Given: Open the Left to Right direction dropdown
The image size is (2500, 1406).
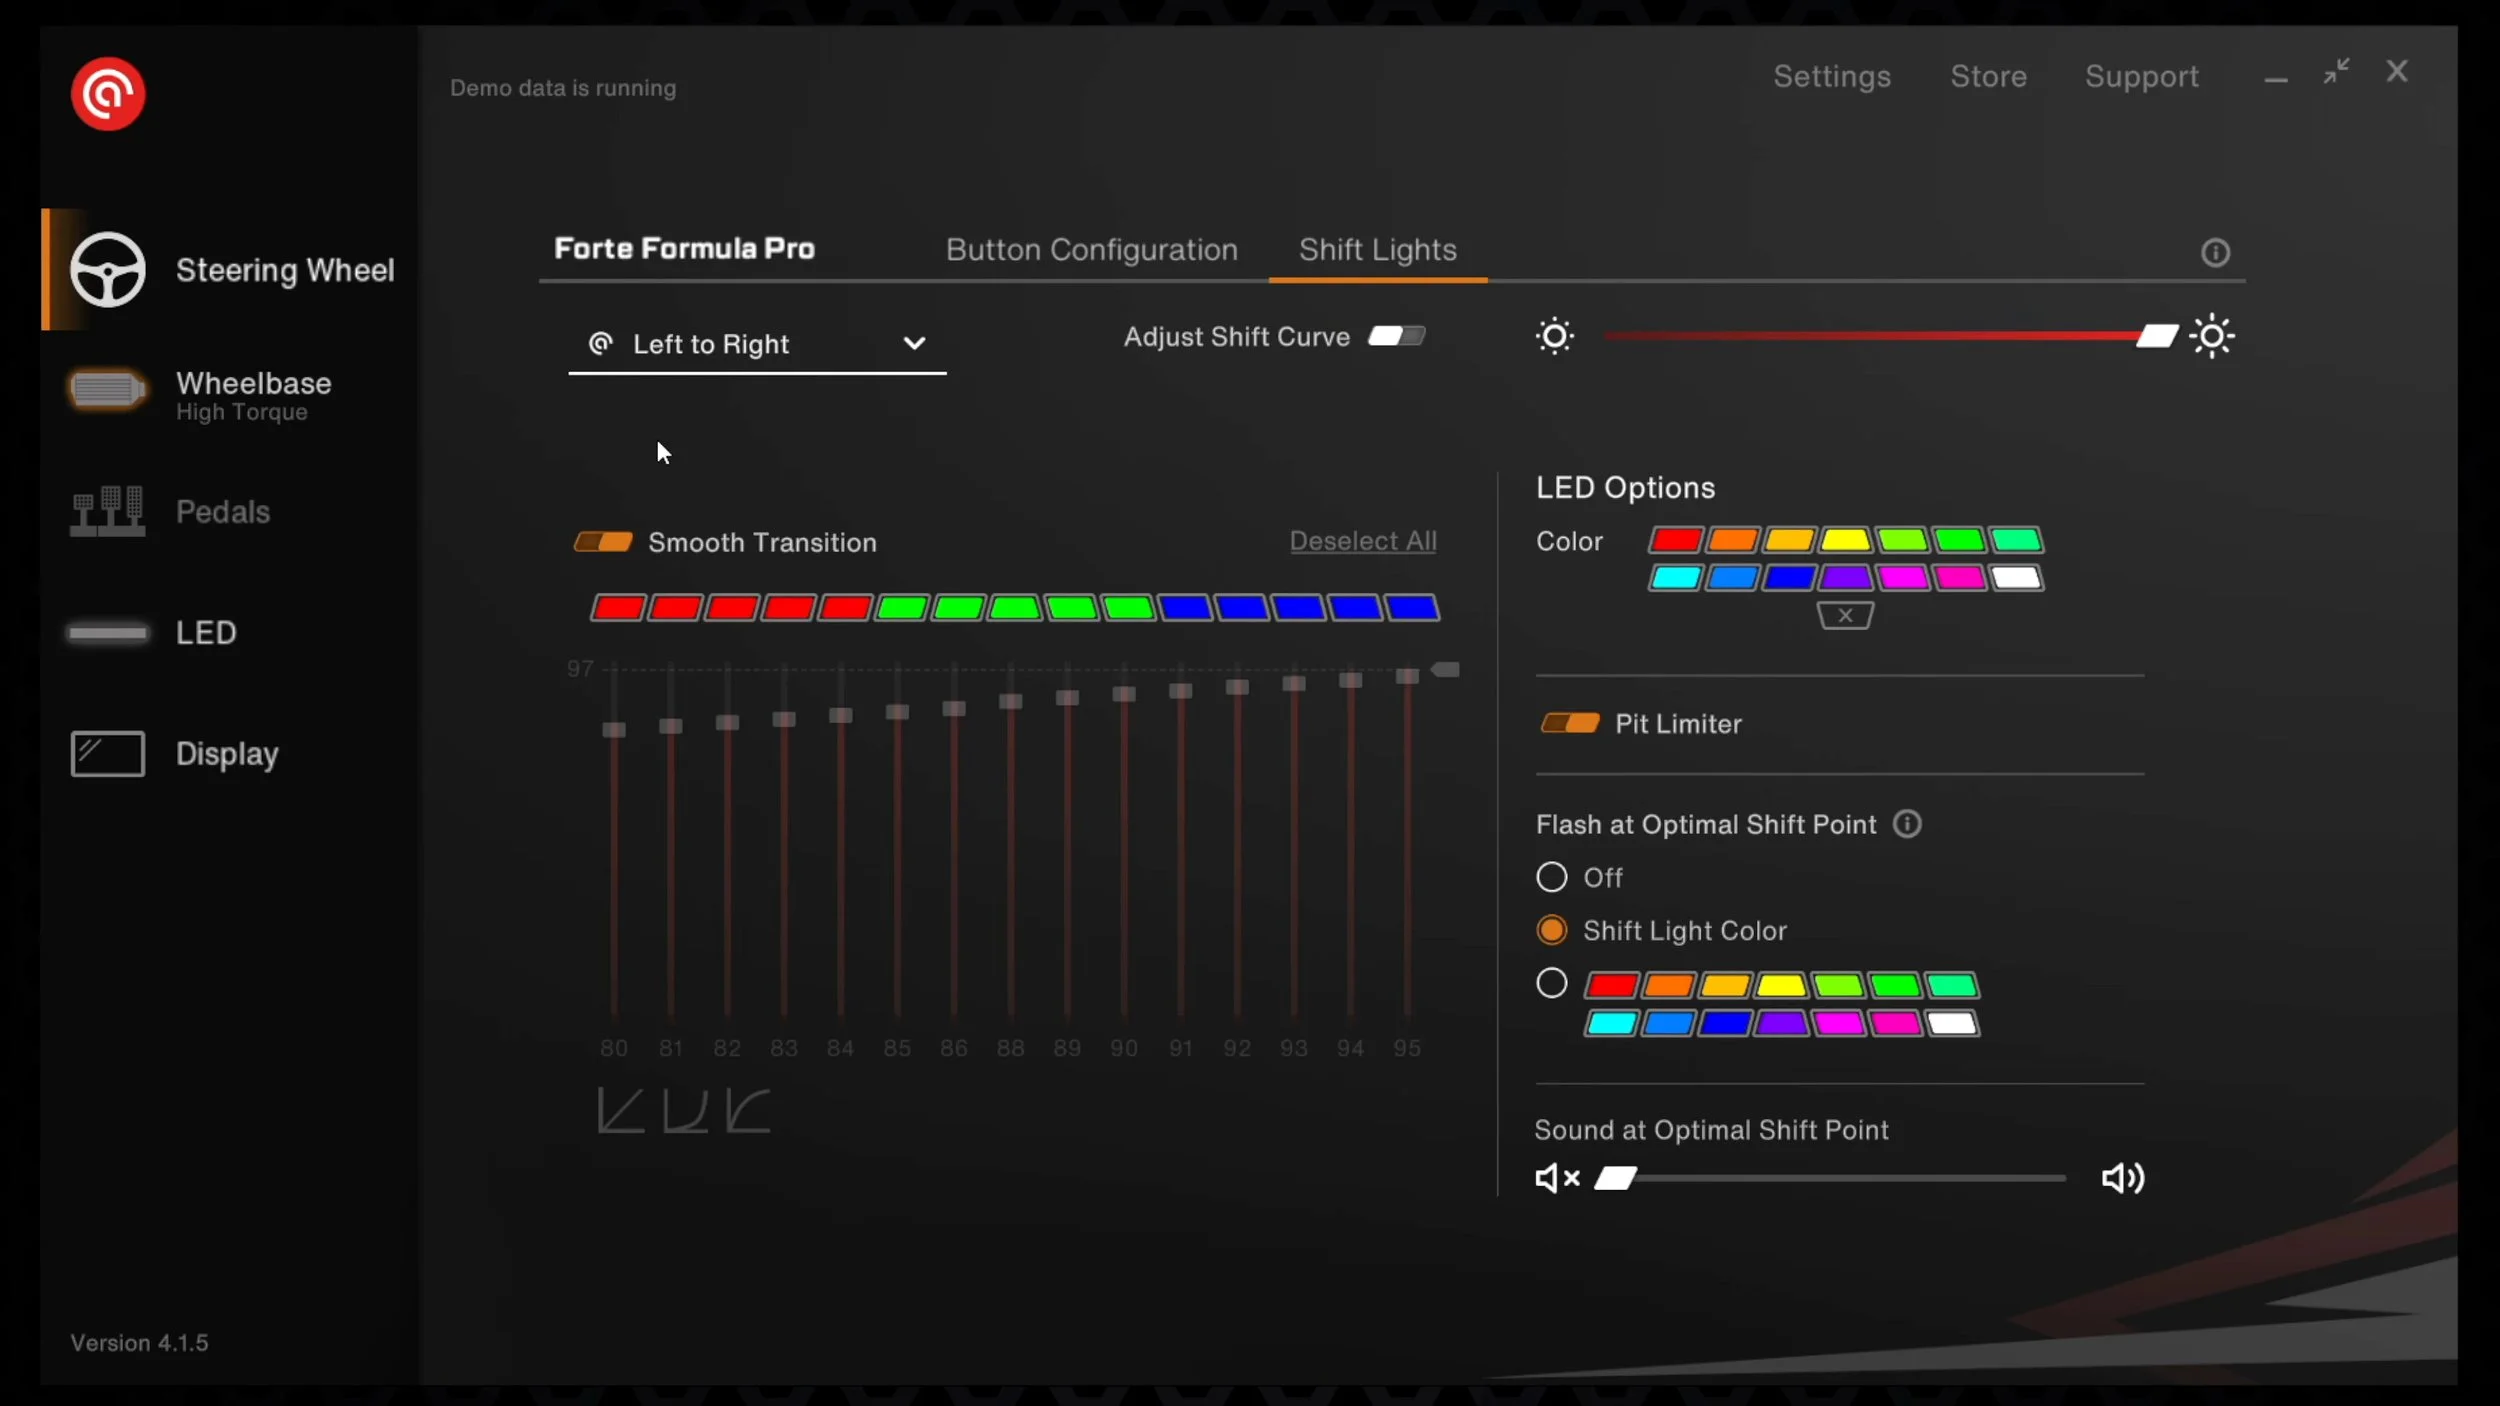Looking at the screenshot, I should (x=757, y=344).
